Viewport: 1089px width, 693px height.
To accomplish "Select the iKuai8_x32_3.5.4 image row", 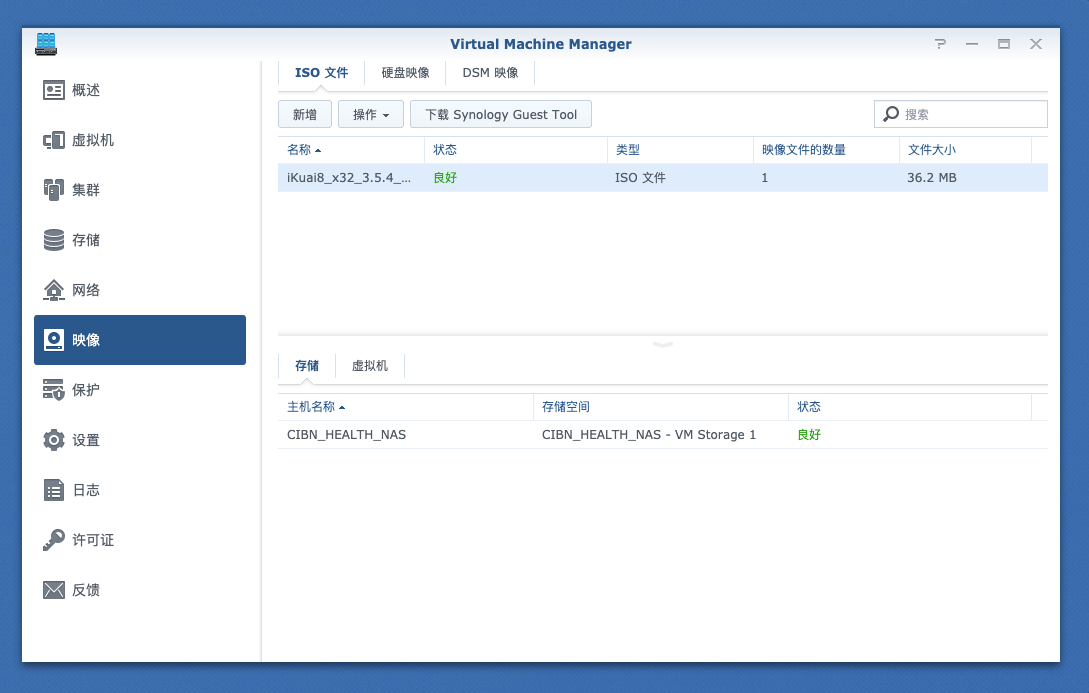I will (x=663, y=178).
